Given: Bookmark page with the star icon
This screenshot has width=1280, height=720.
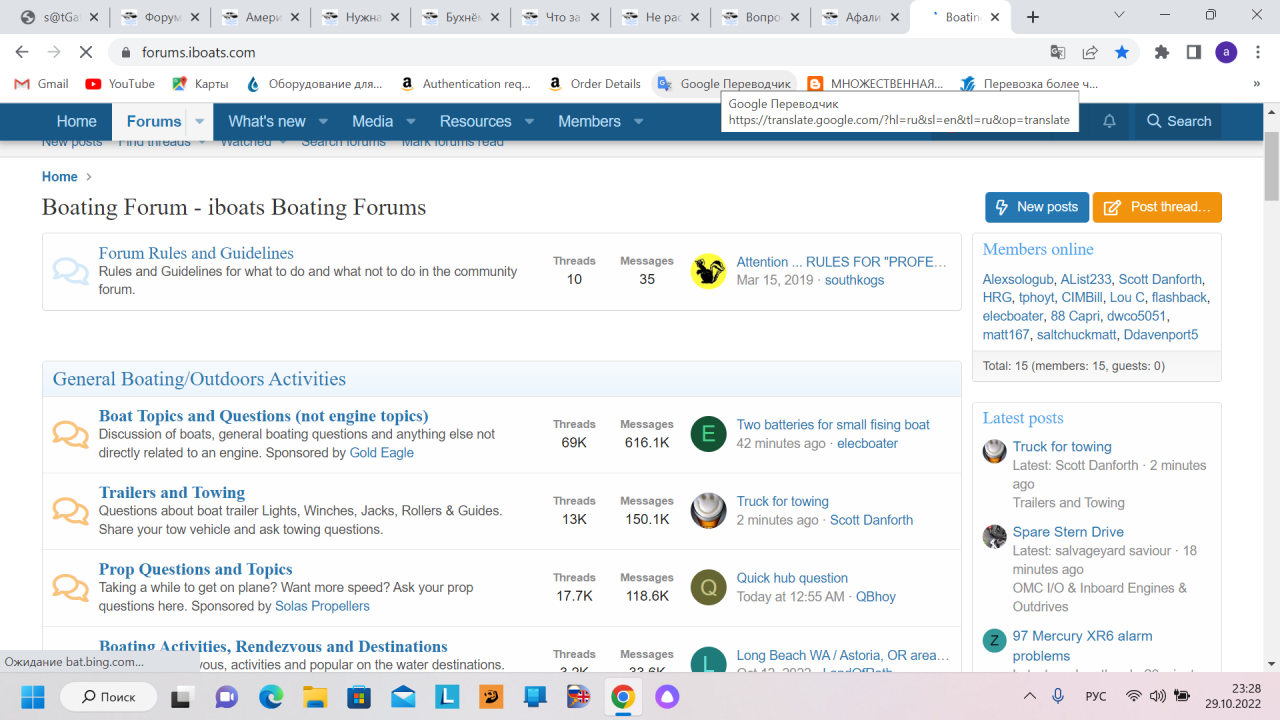Looking at the screenshot, I should coord(1122,52).
